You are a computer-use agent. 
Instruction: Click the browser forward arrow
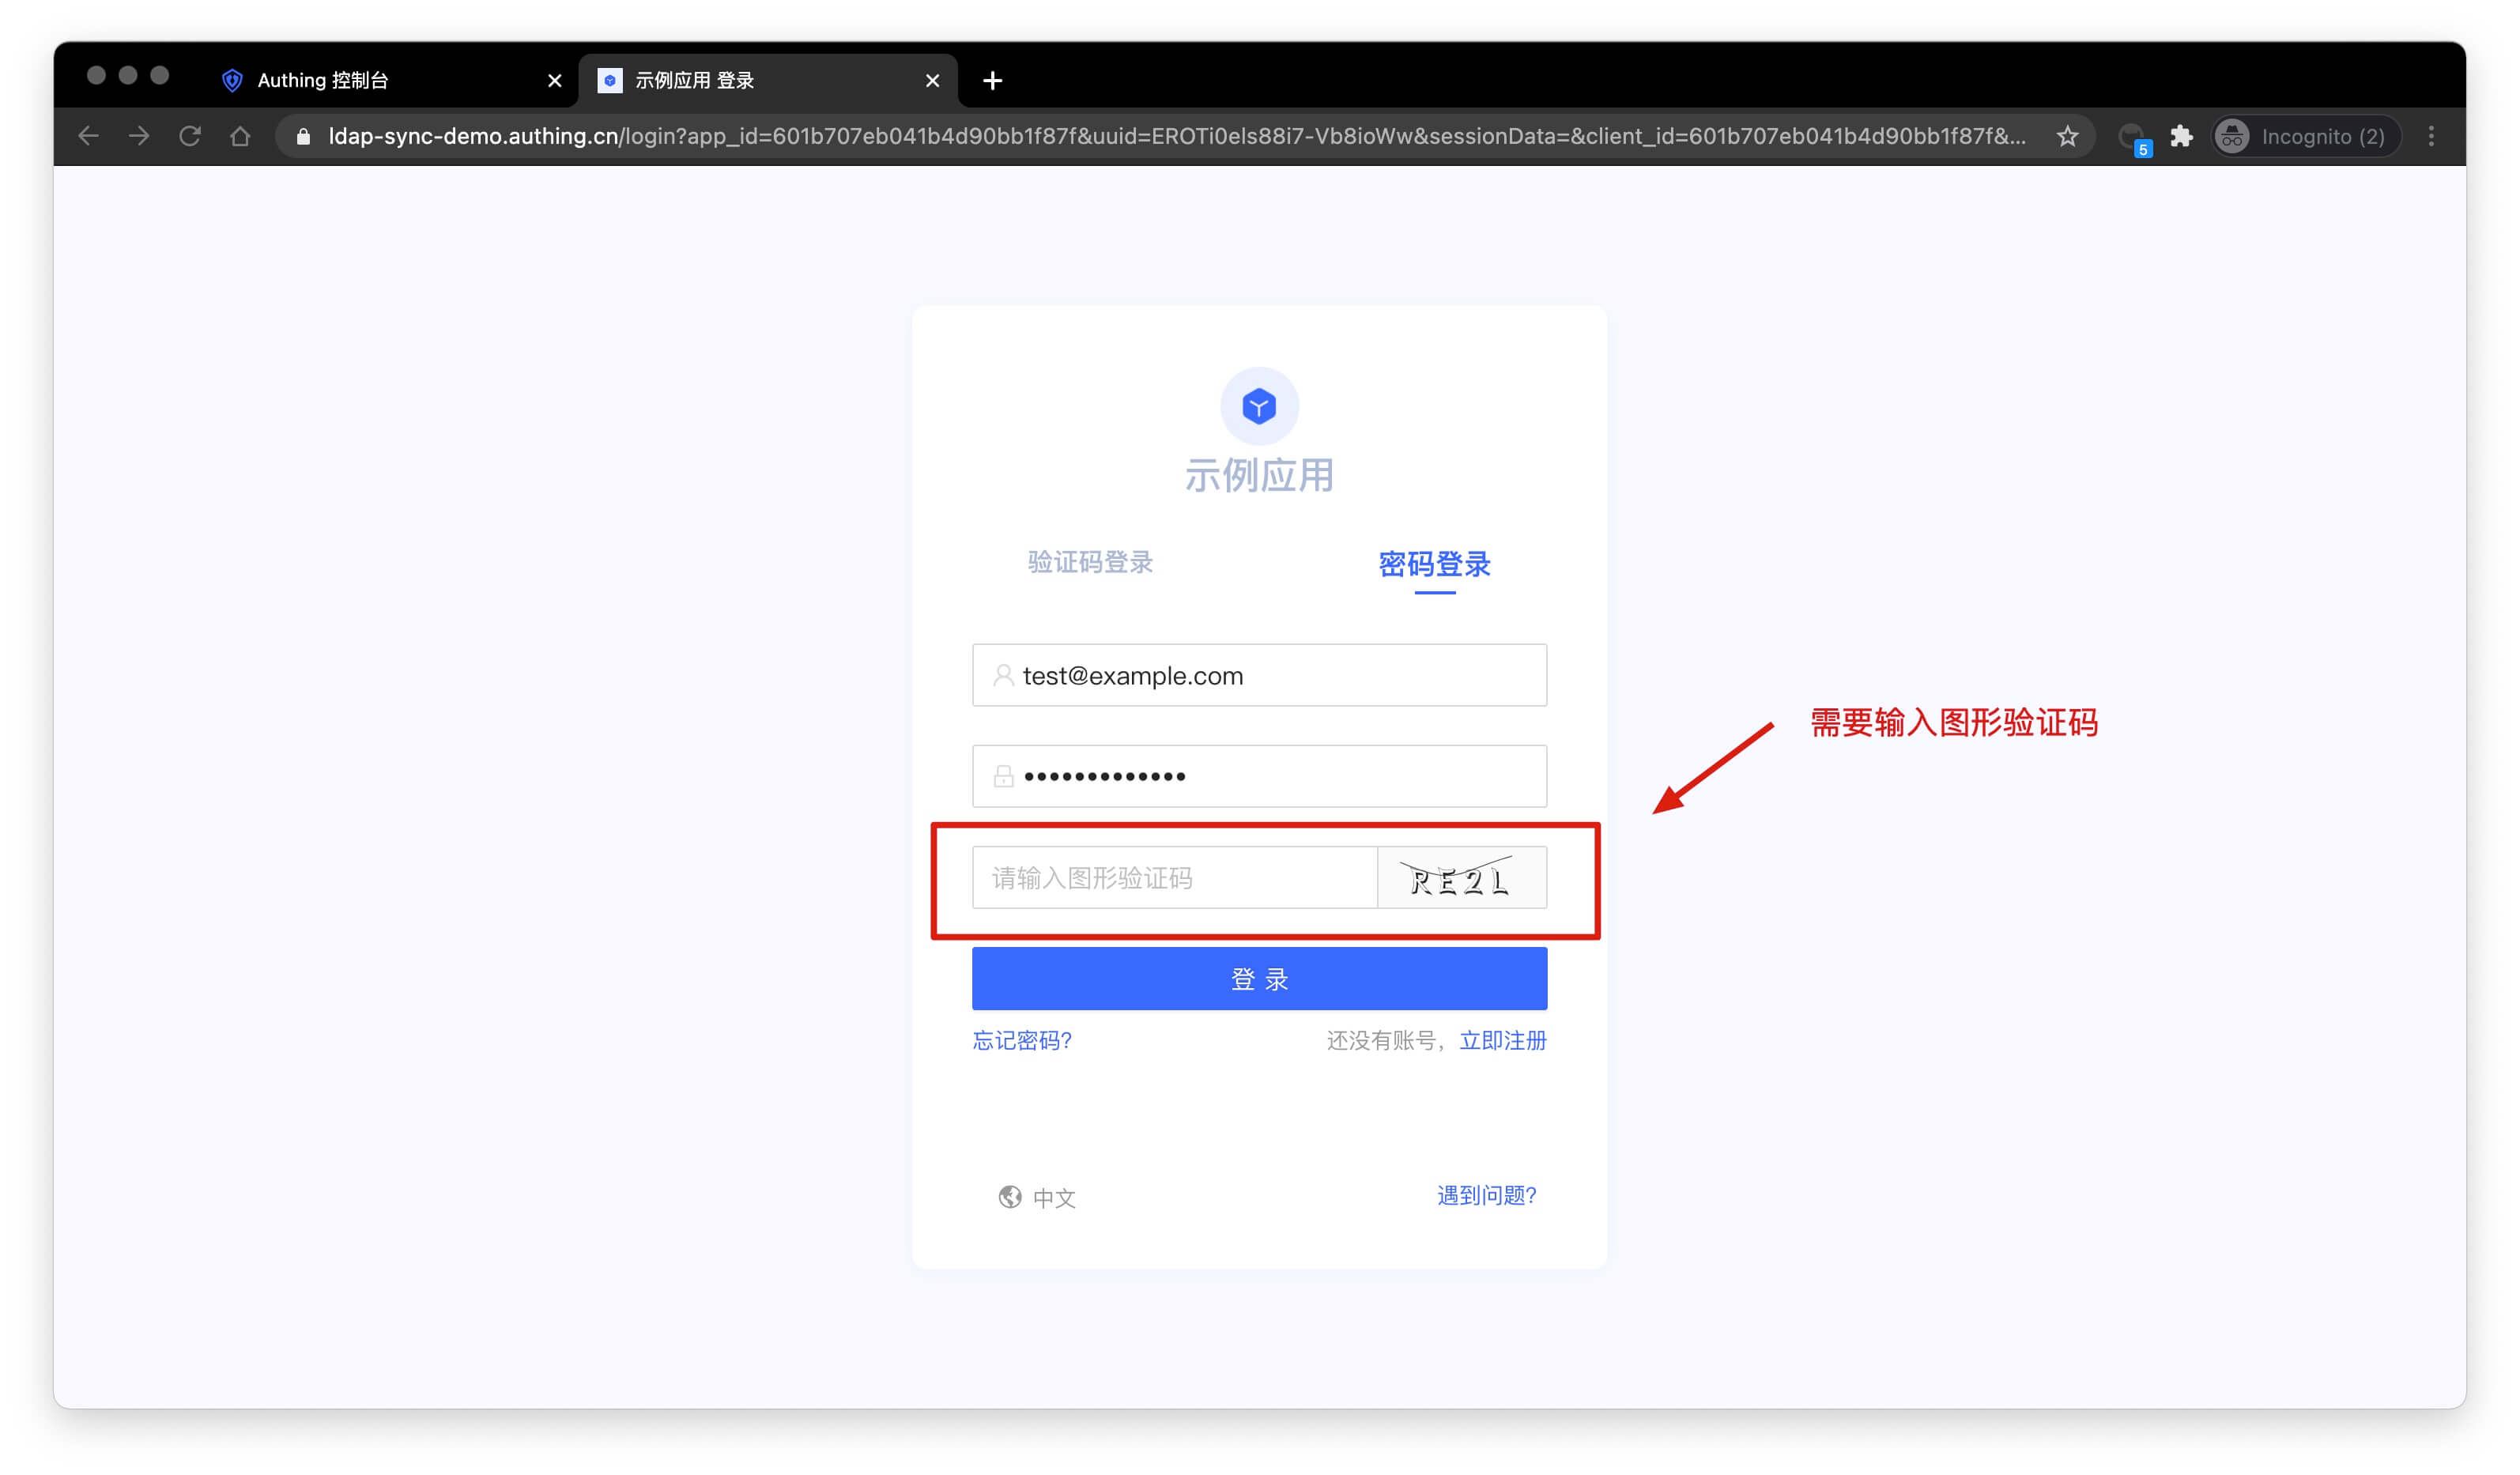139,136
